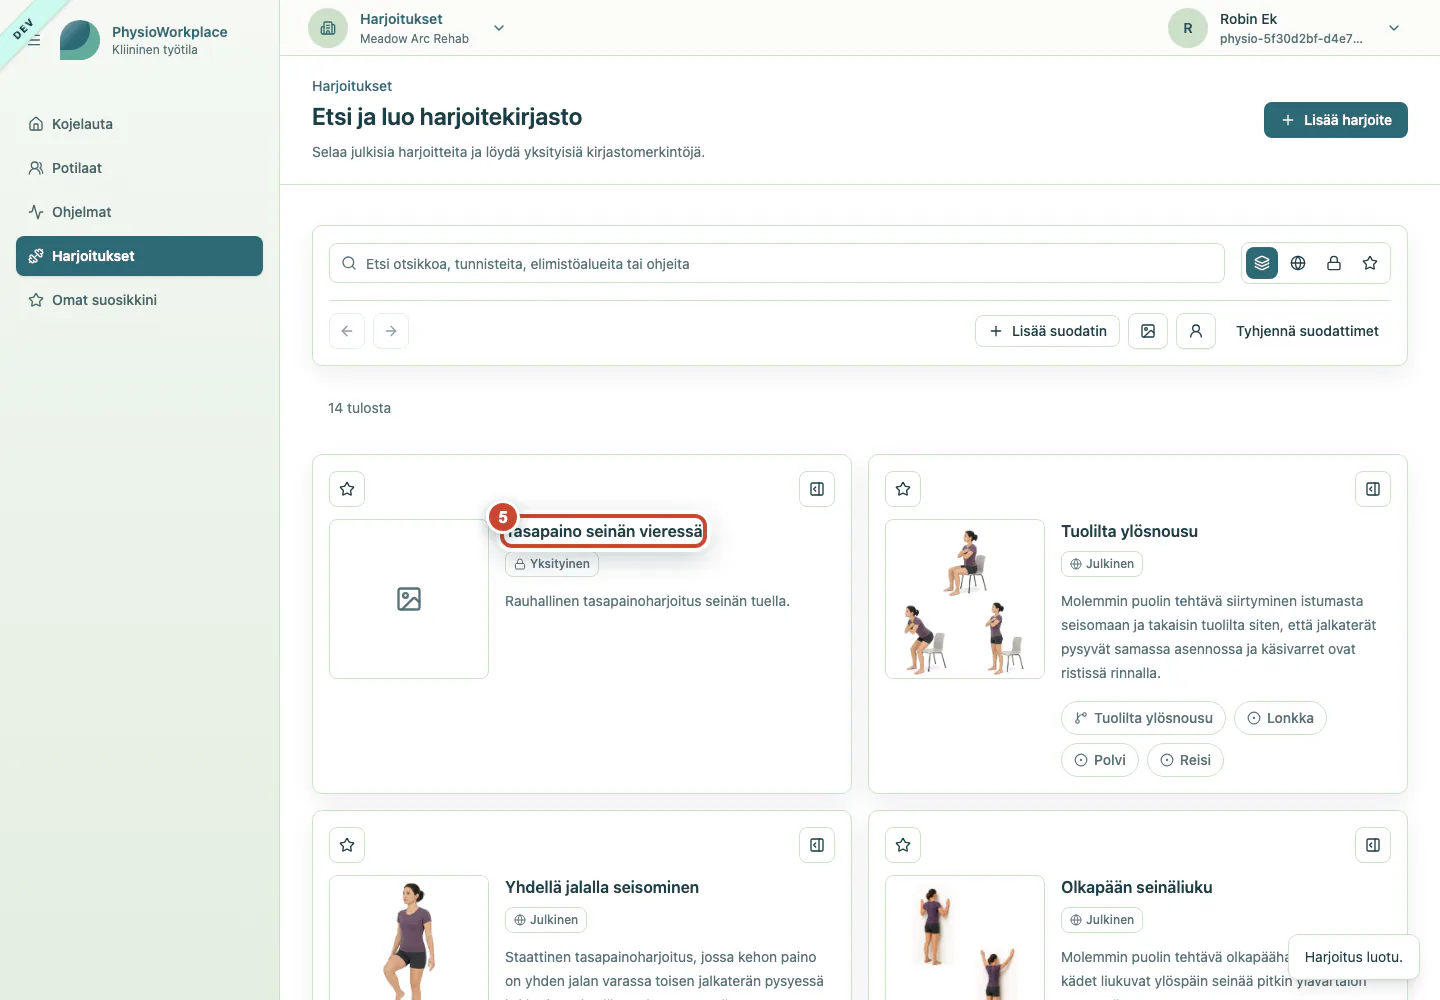
Task: Click the Reisi tag chip
Action: pyautogui.click(x=1185, y=760)
